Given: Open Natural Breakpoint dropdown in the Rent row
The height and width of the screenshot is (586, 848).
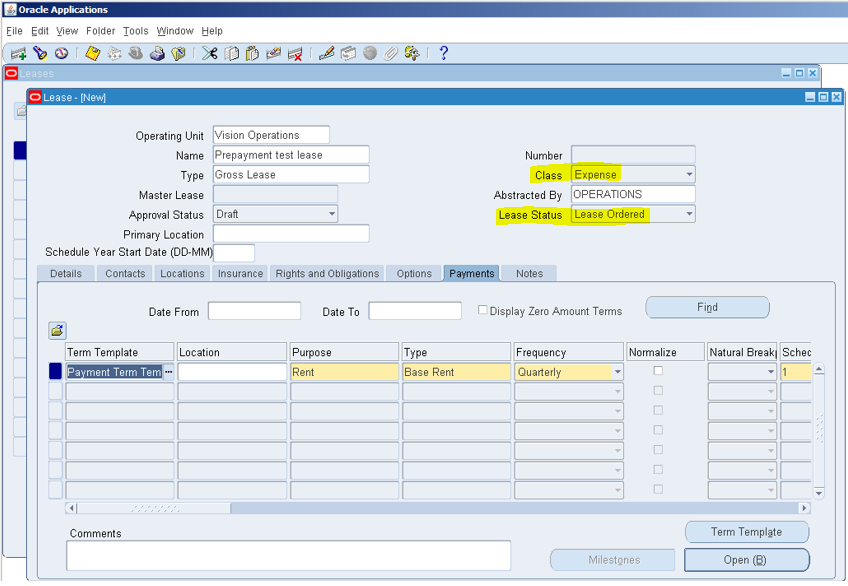Looking at the screenshot, I should 771,372.
